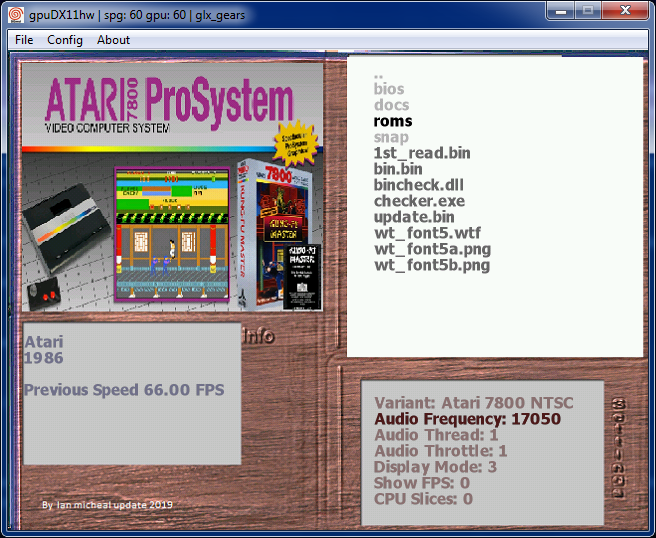Select the file 'wt_font5a.png'
The image size is (656, 538).
tap(433, 249)
